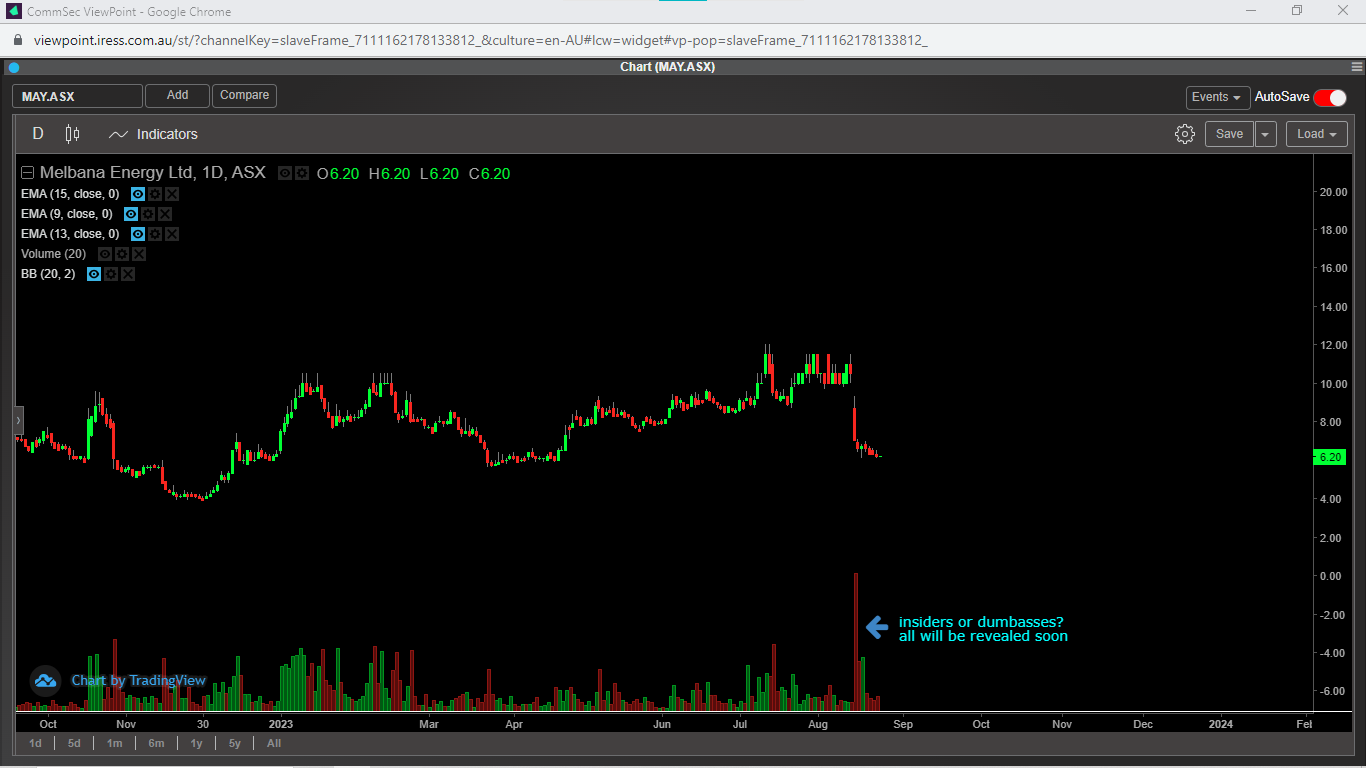Click the blue dot widget link icon

tap(14, 67)
